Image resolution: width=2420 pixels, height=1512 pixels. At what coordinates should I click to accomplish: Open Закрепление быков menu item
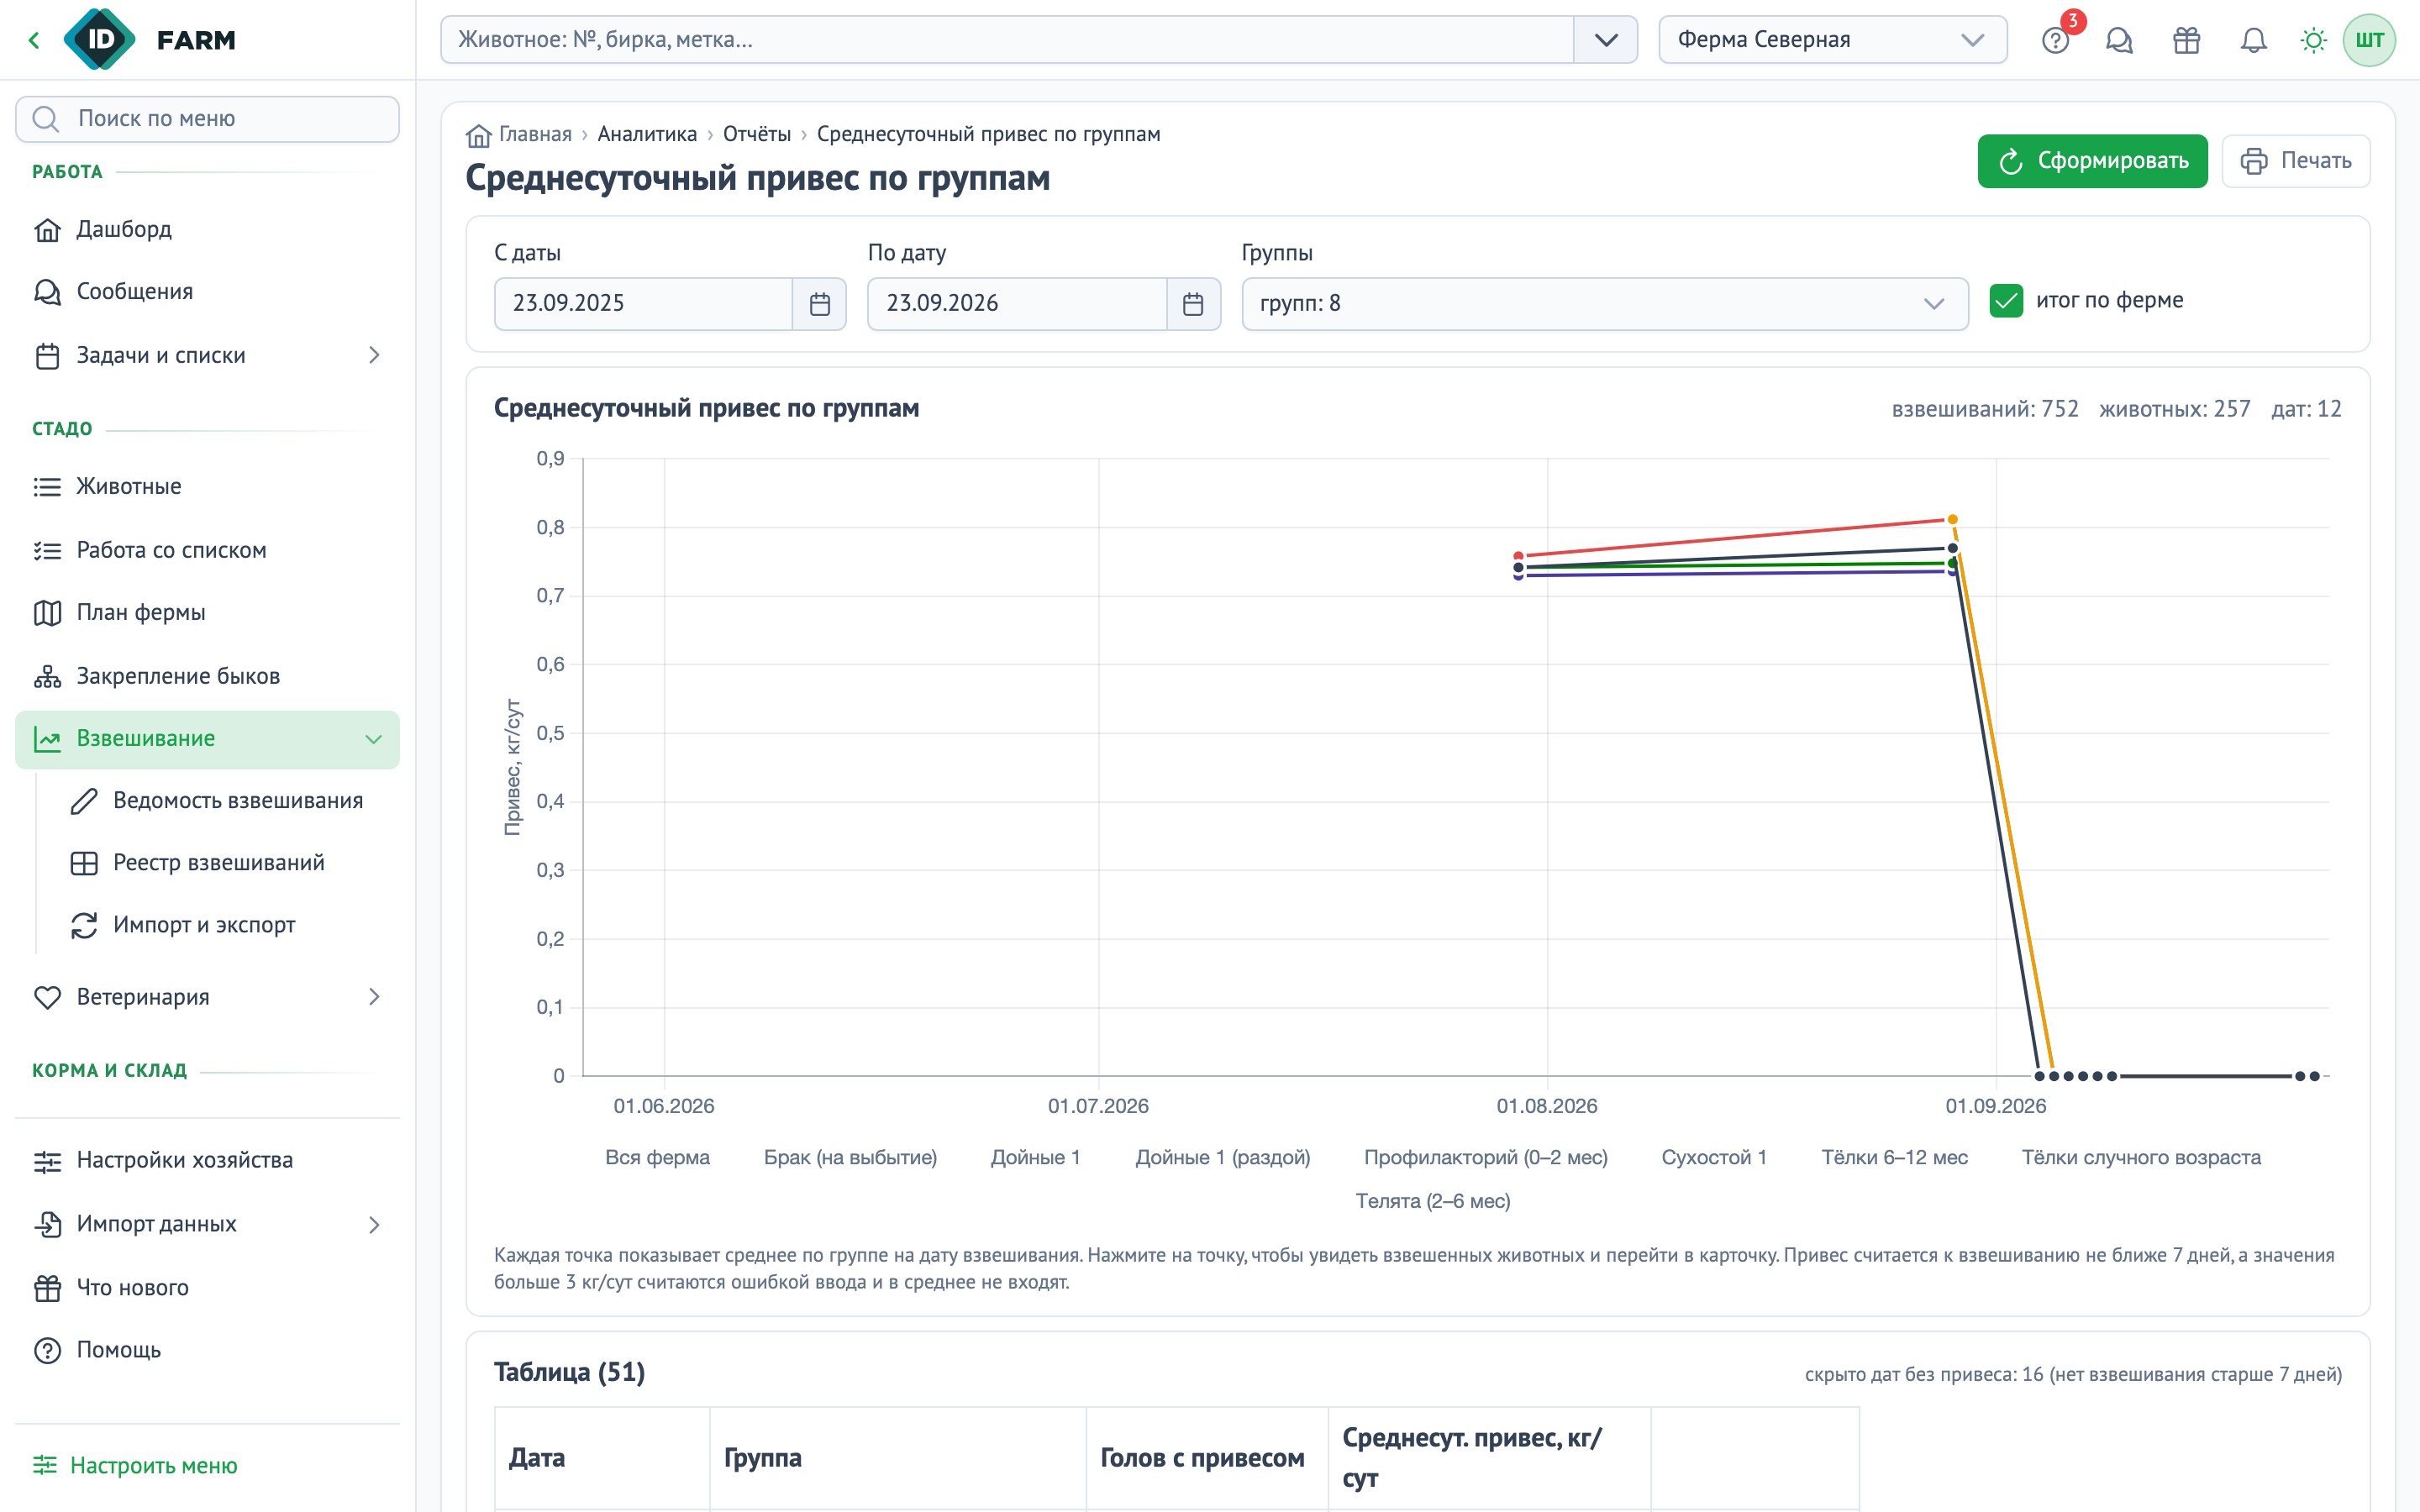pos(207,676)
